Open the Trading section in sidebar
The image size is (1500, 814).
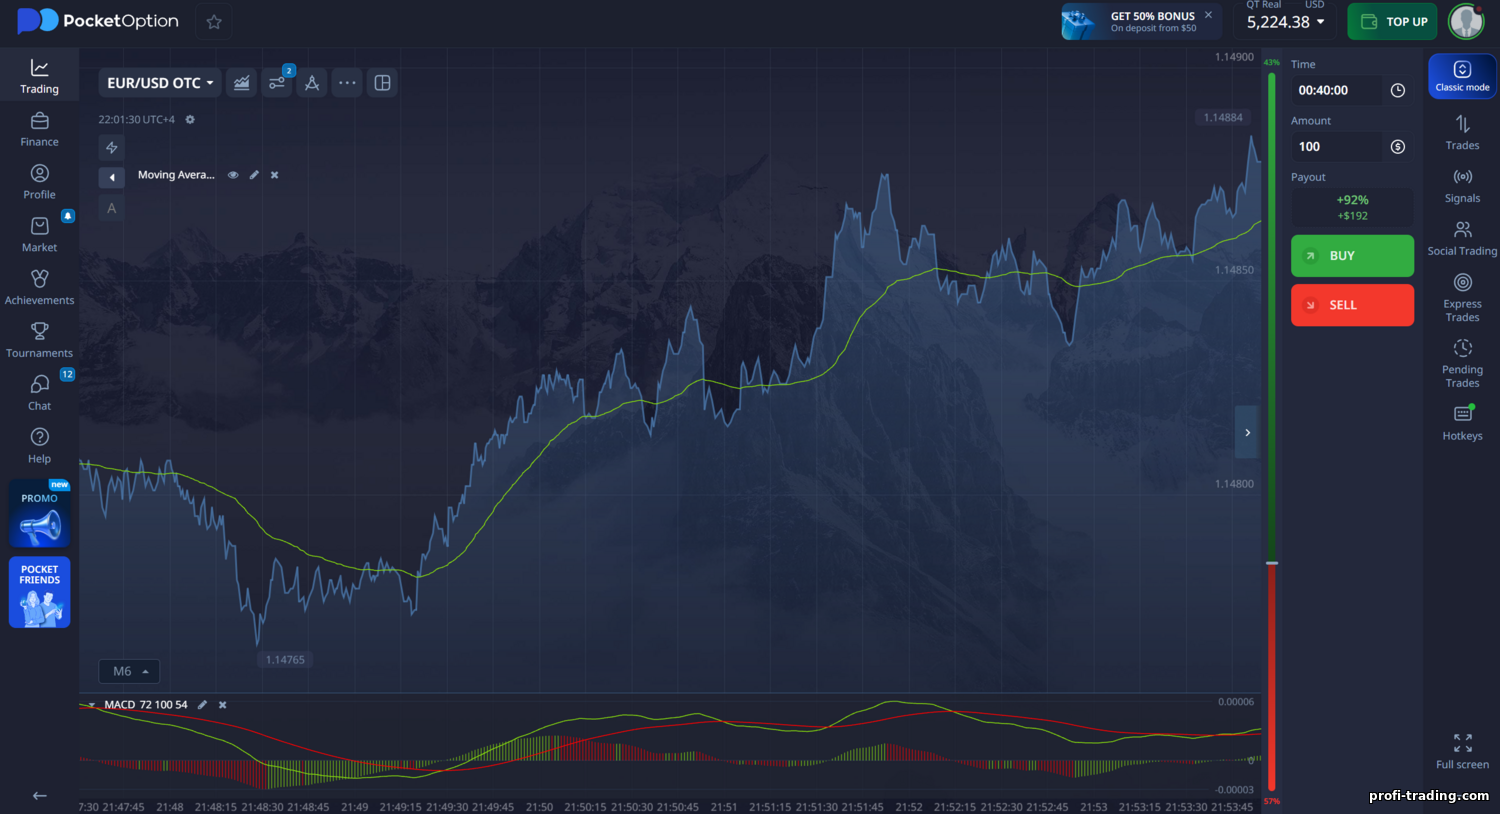(39, 76)
